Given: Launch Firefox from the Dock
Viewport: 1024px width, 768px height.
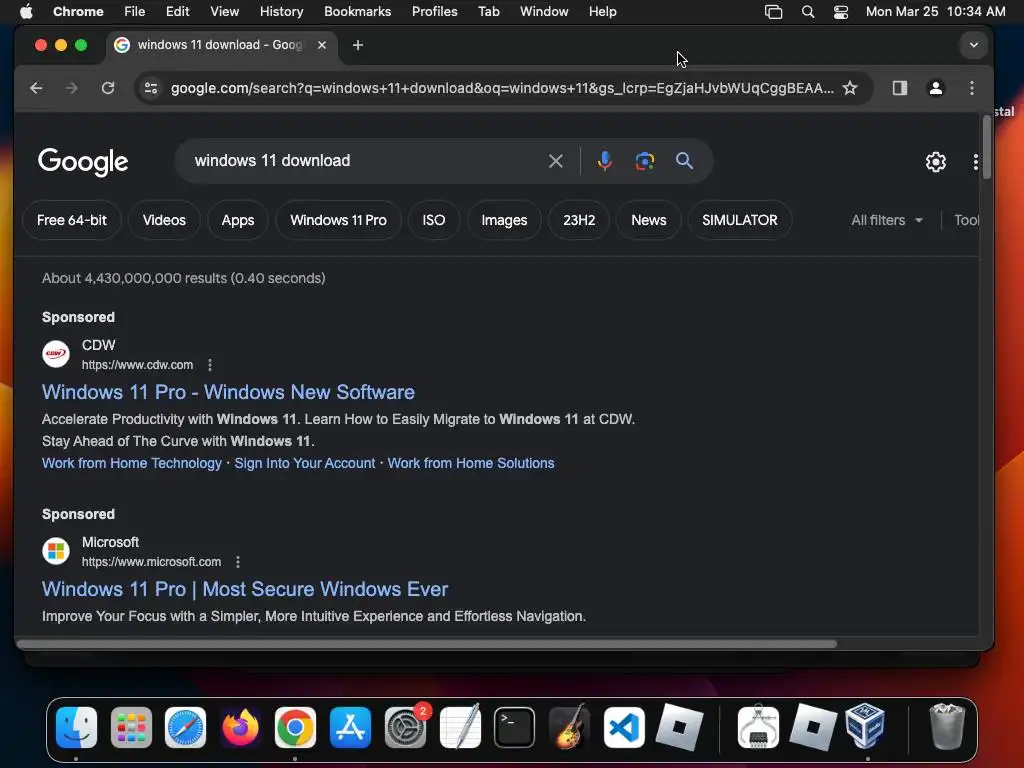Looking at the screenshot, I should (x=240, y=728).
